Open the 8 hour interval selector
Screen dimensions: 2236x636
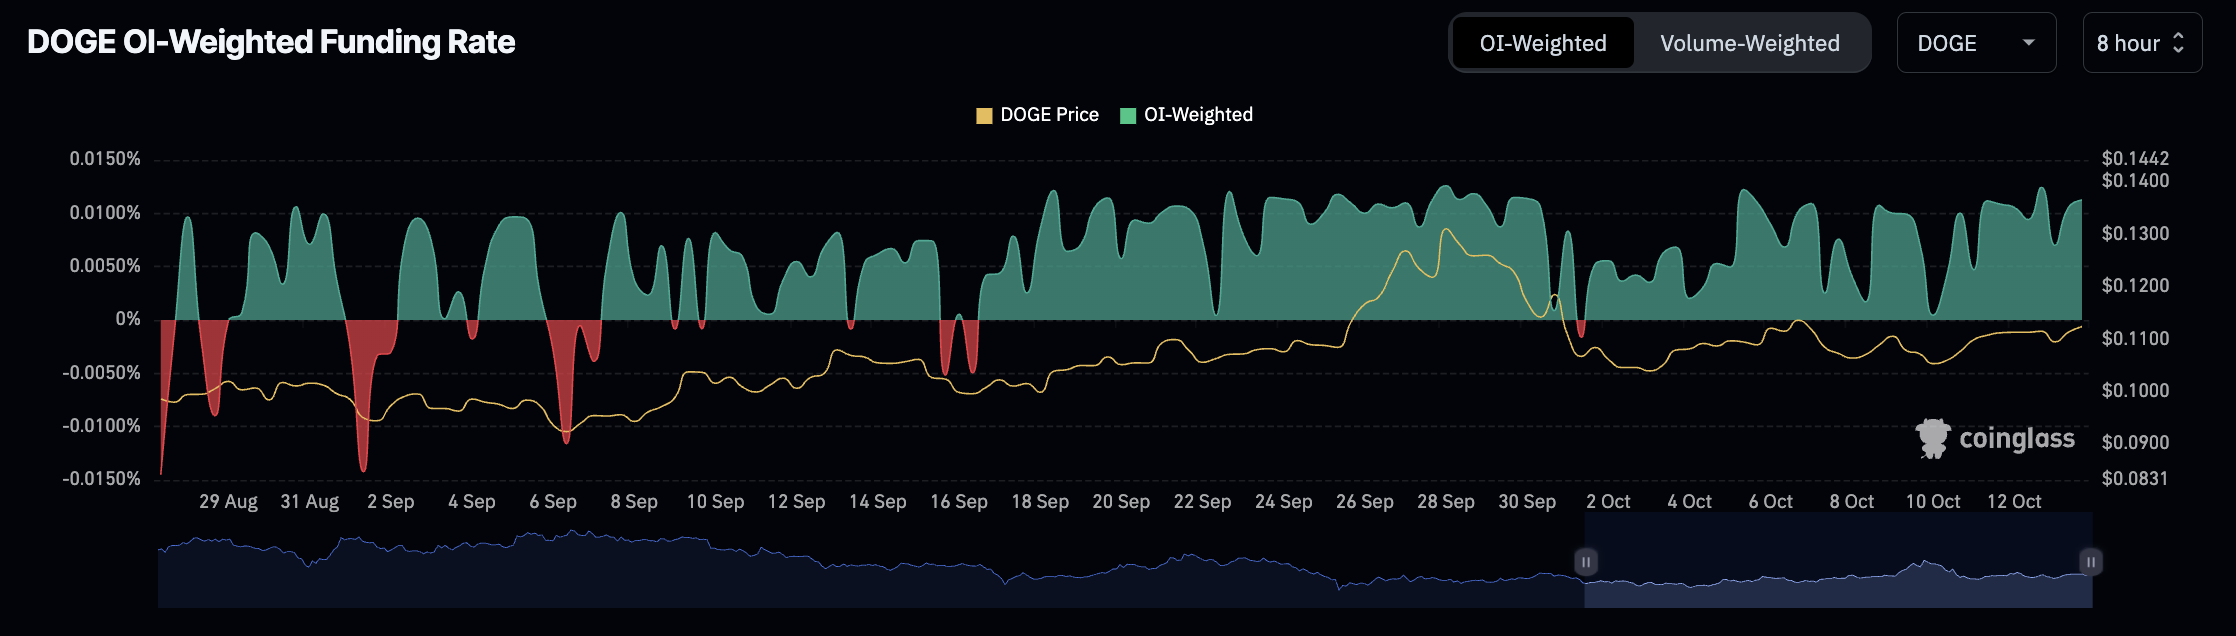pos(2142,43)
